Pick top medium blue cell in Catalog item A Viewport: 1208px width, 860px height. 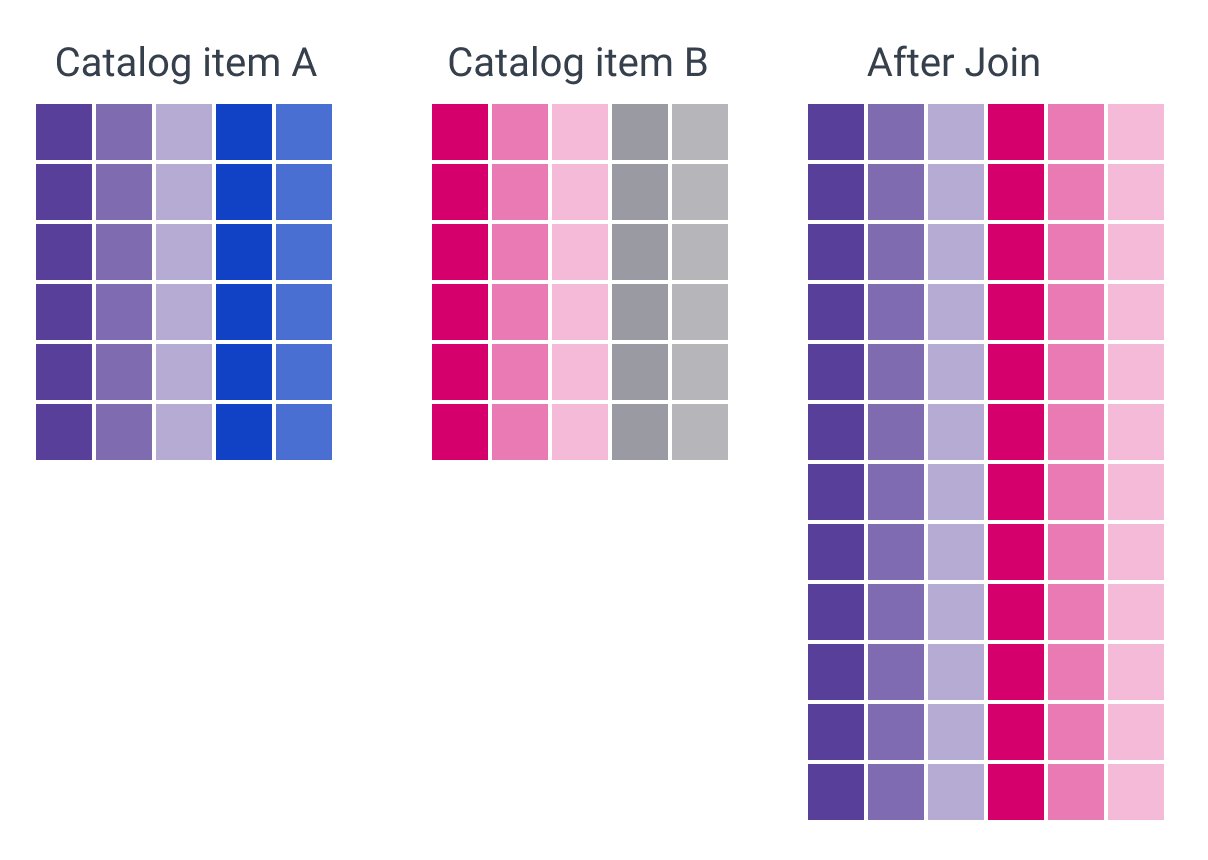(x=304, y=132)
